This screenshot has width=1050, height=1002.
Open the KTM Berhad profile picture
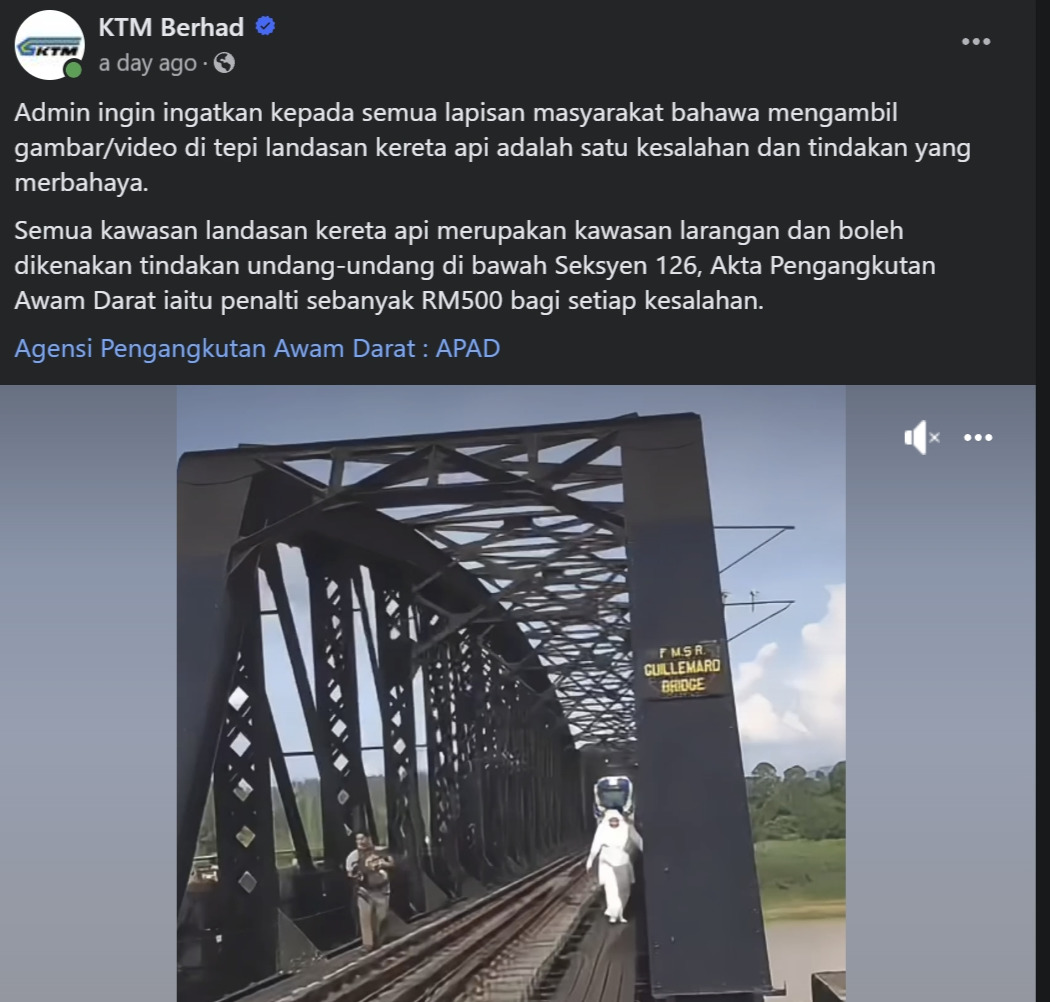pyautogui.click(x=49, y=45)
